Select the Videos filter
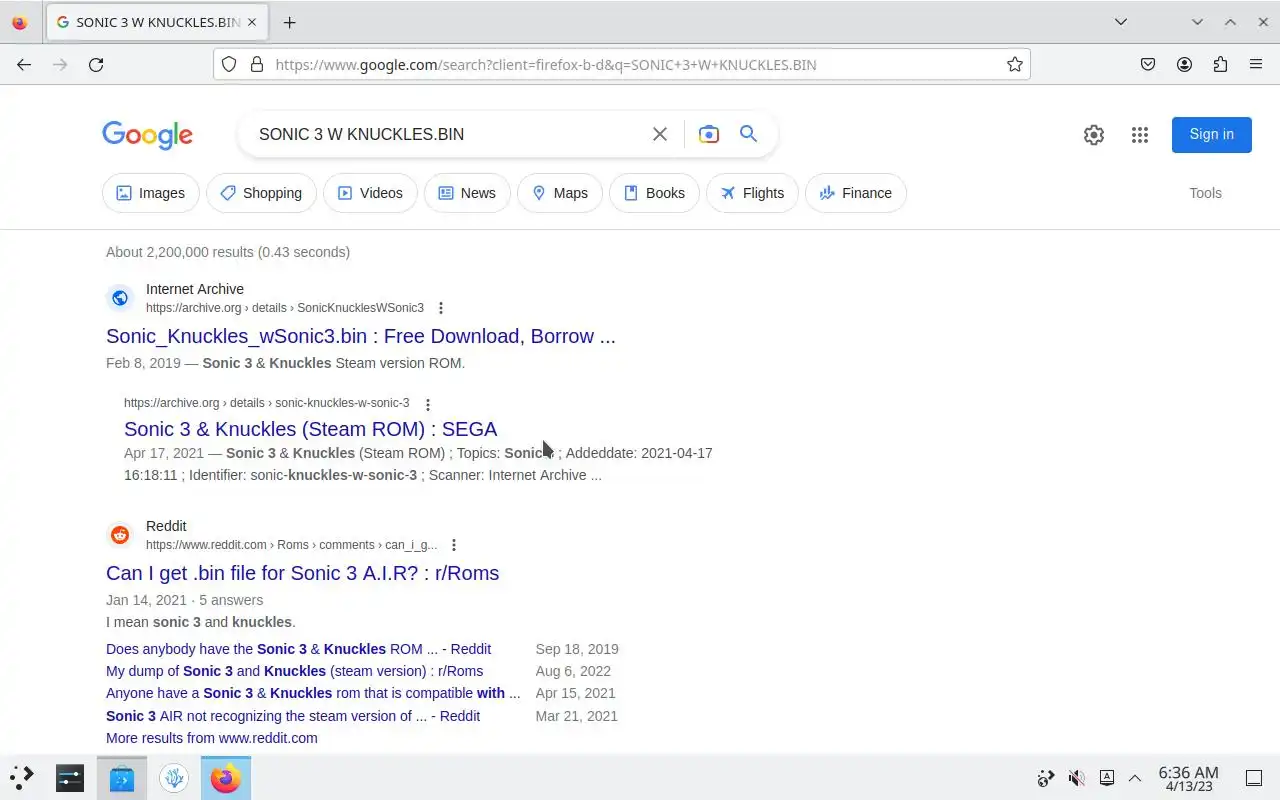Screen dimensions: 1280x800 tap(370, 193)
